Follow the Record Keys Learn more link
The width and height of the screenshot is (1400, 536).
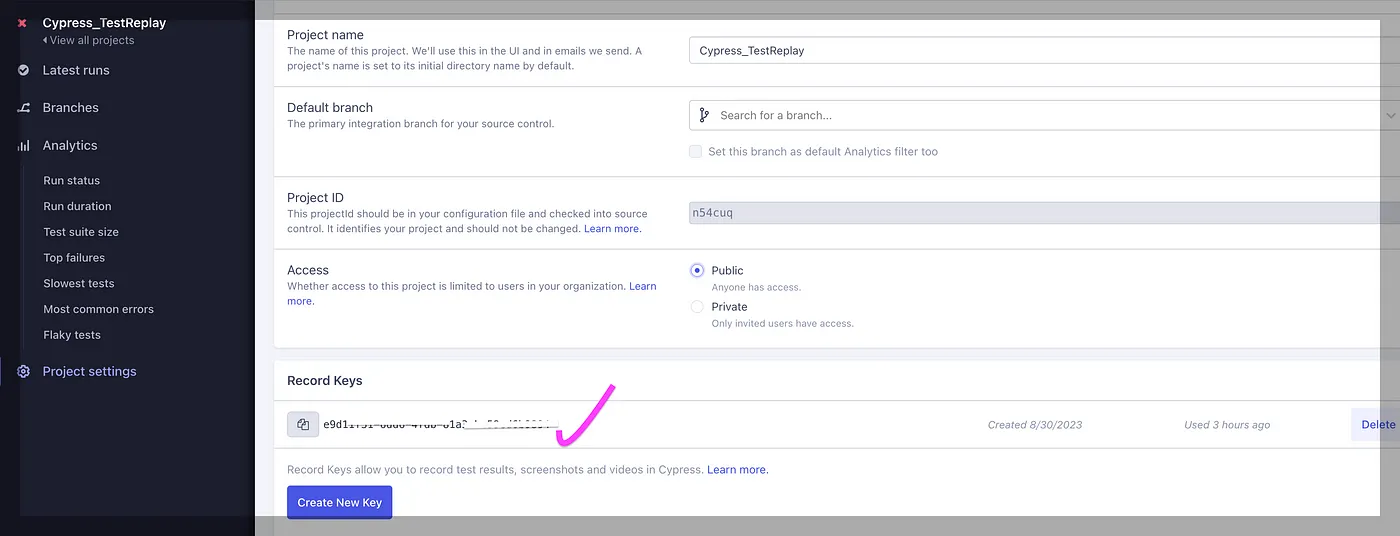click(737, 469)
